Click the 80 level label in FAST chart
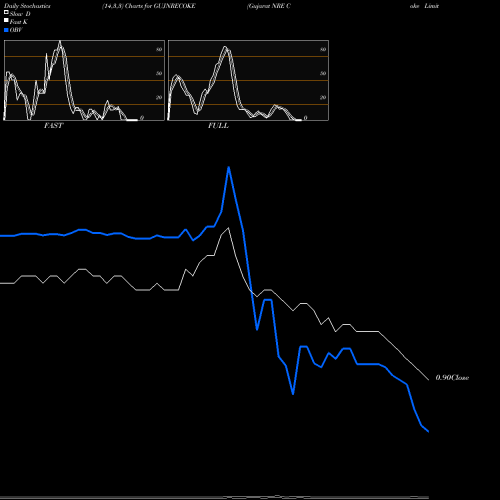This screenshot has height=500, width=500. (159, 49)
